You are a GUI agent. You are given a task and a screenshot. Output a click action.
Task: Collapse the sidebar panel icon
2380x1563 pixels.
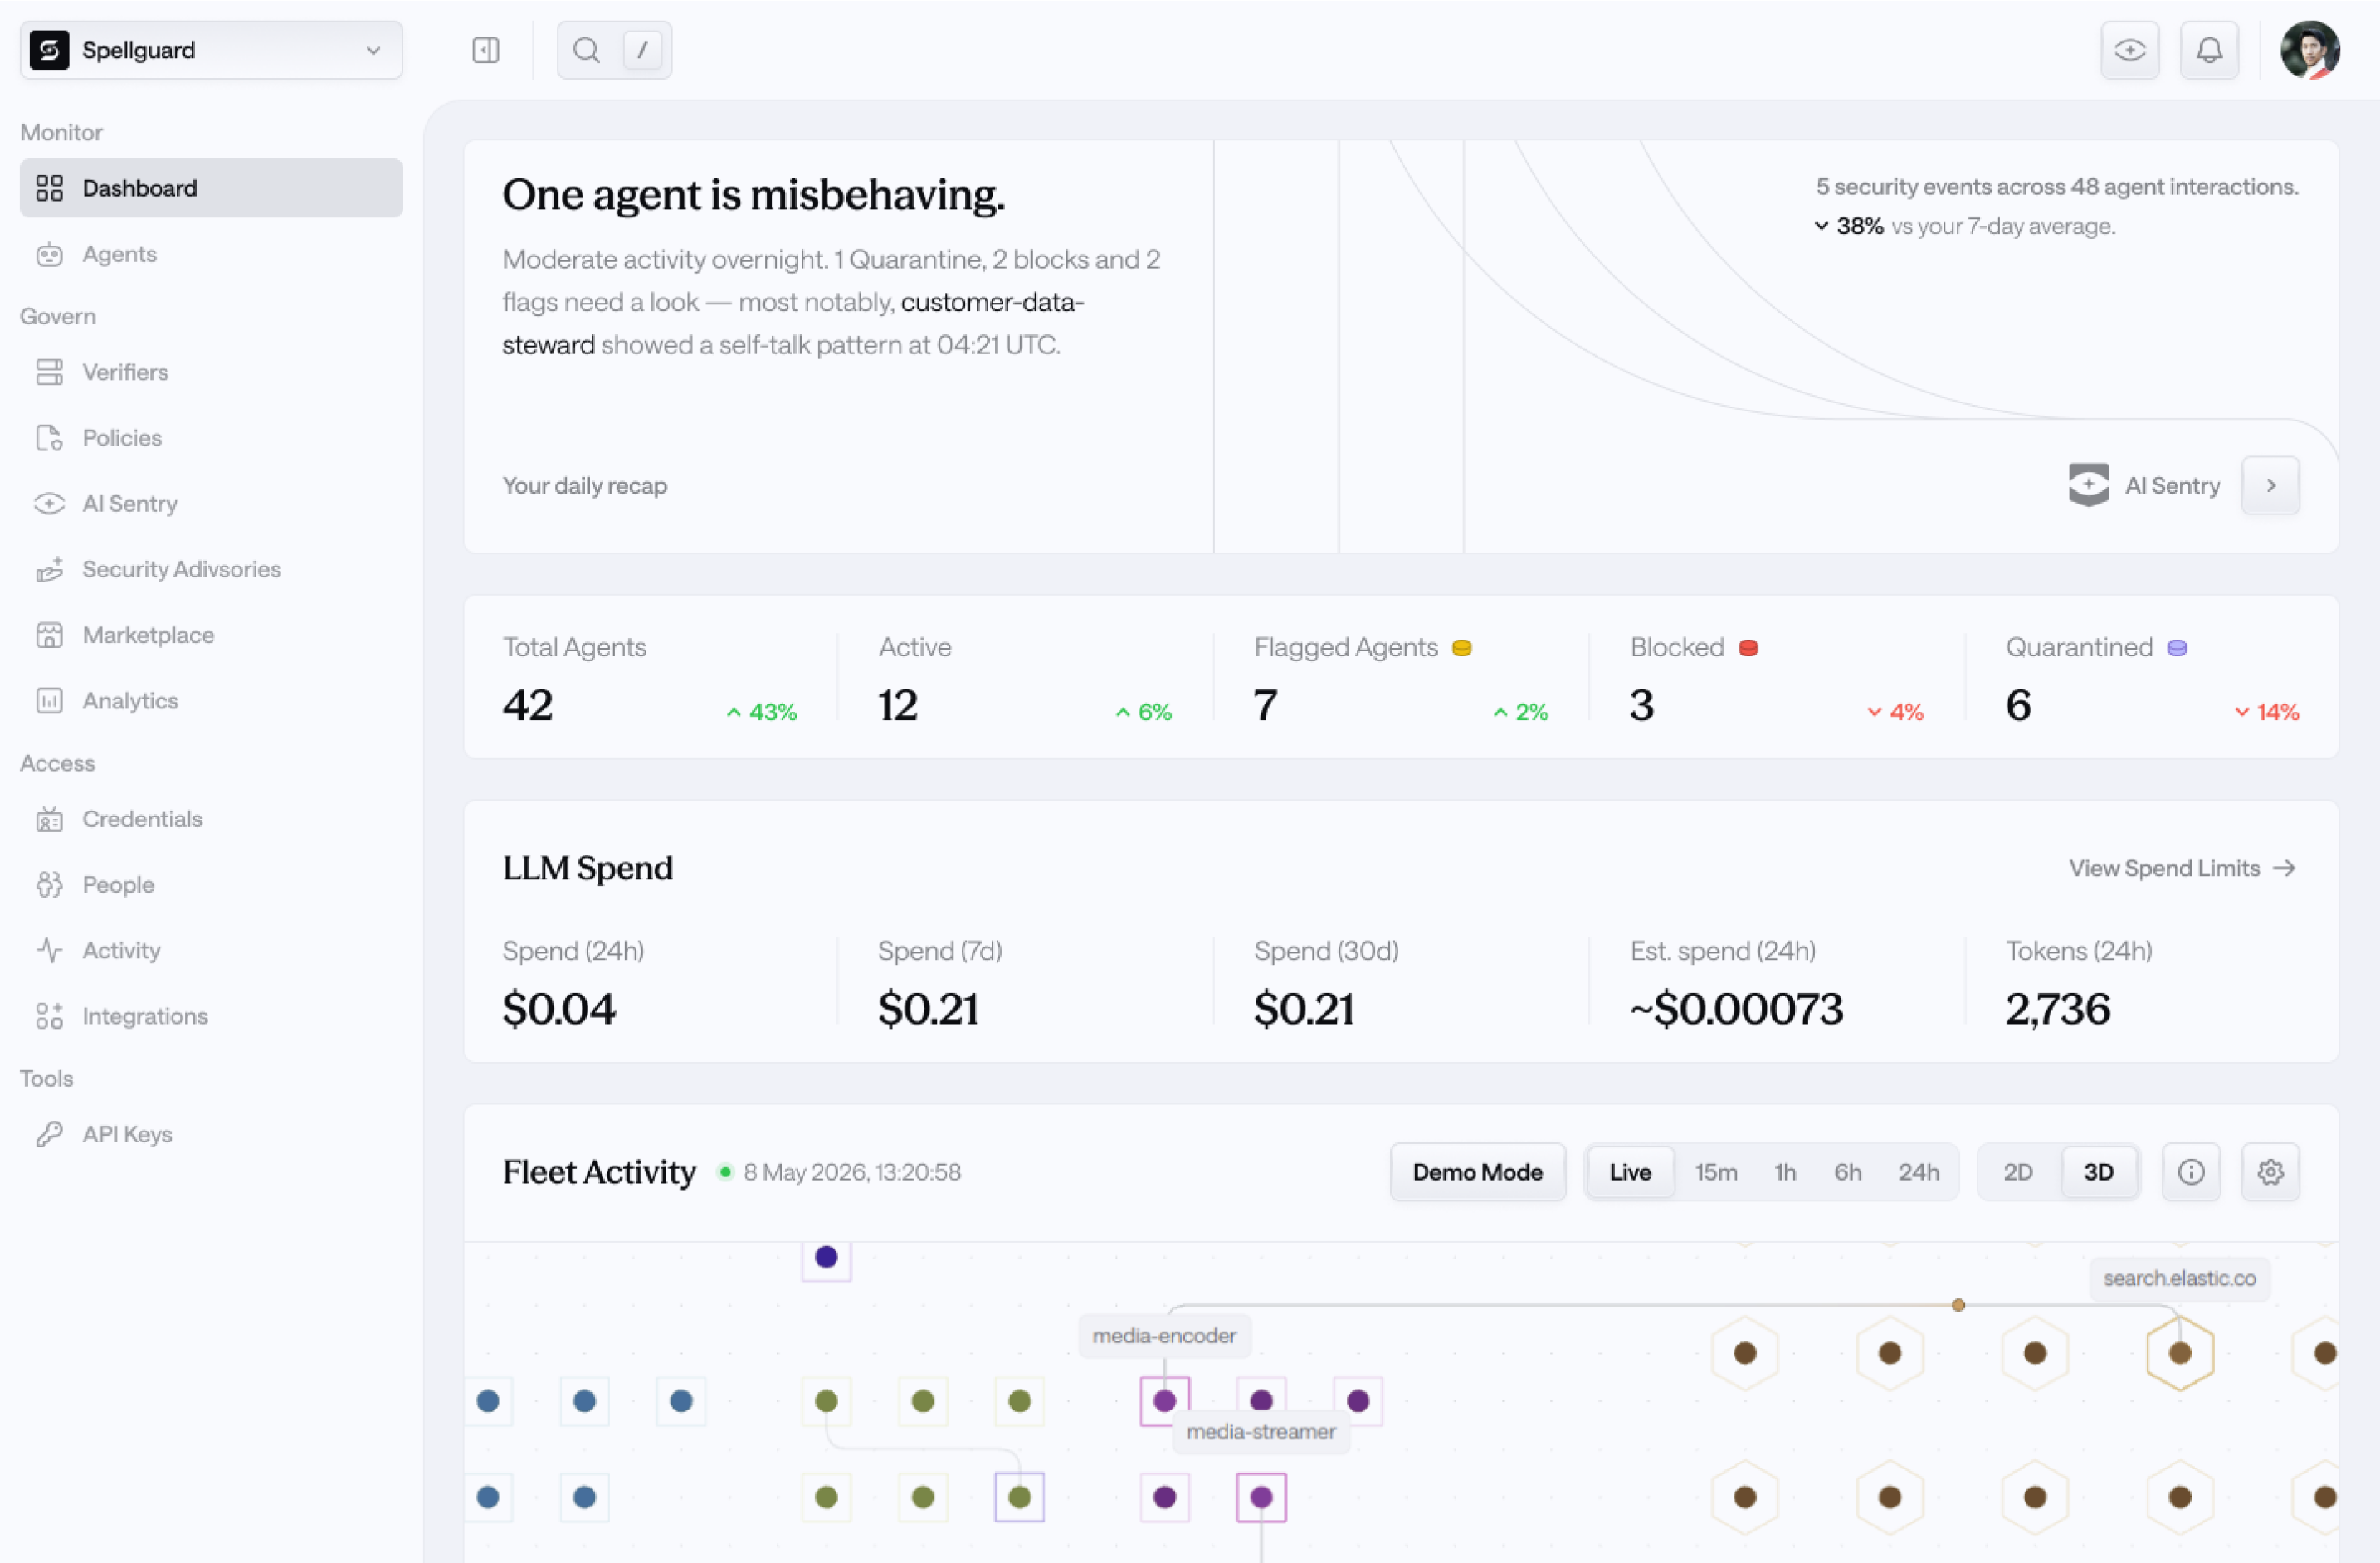[x=486, y=50]
